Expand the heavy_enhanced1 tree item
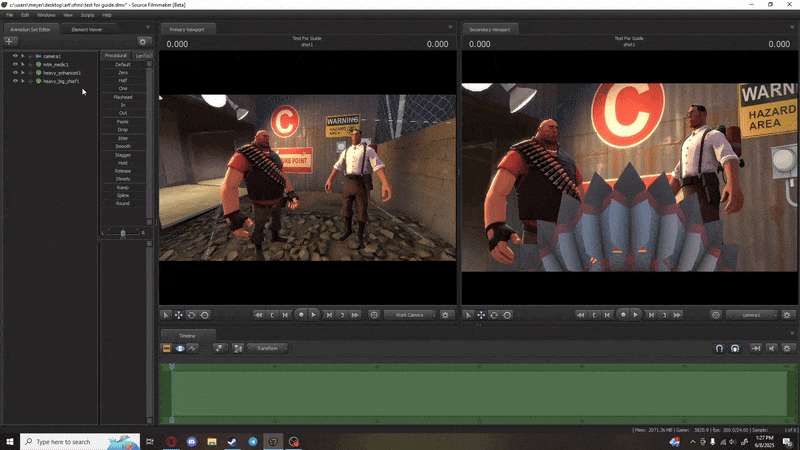The image size is (800, 450). pos(23,73)
